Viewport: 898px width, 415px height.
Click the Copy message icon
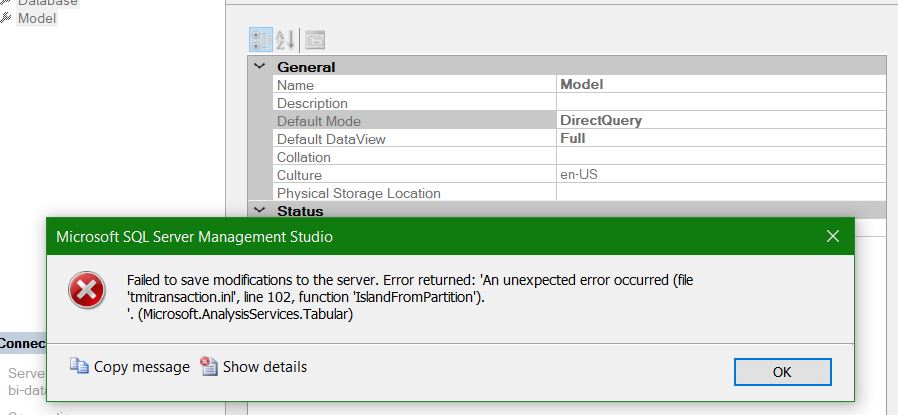point(79,366)
